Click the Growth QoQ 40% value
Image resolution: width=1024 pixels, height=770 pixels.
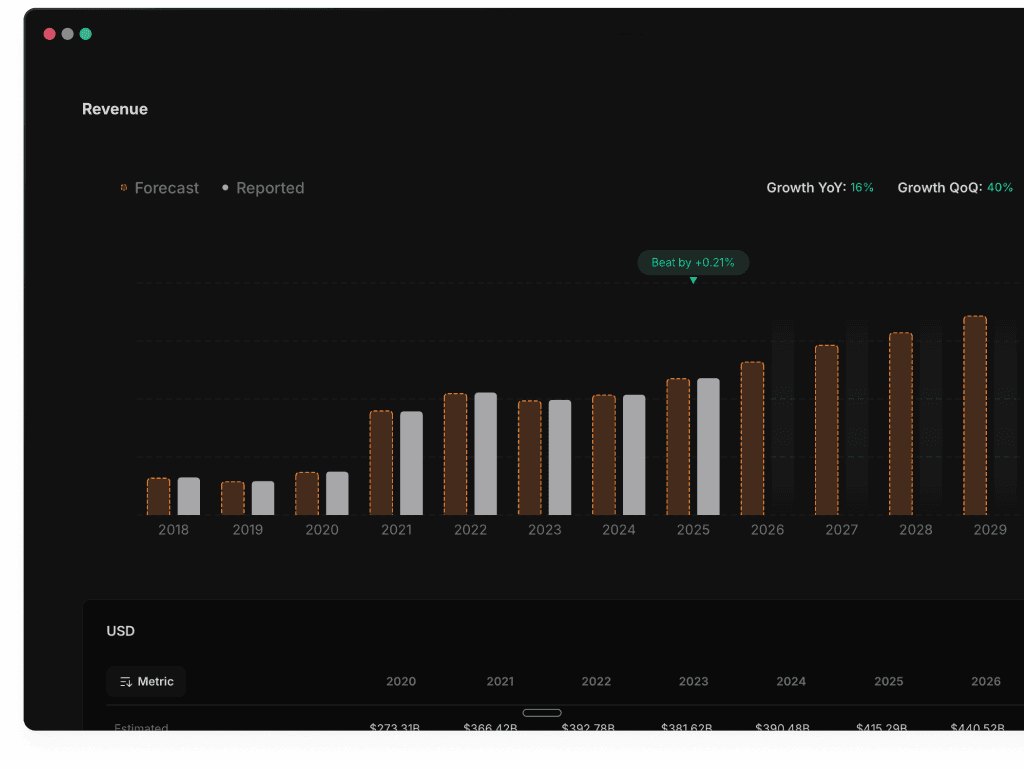click(1000, 187)
